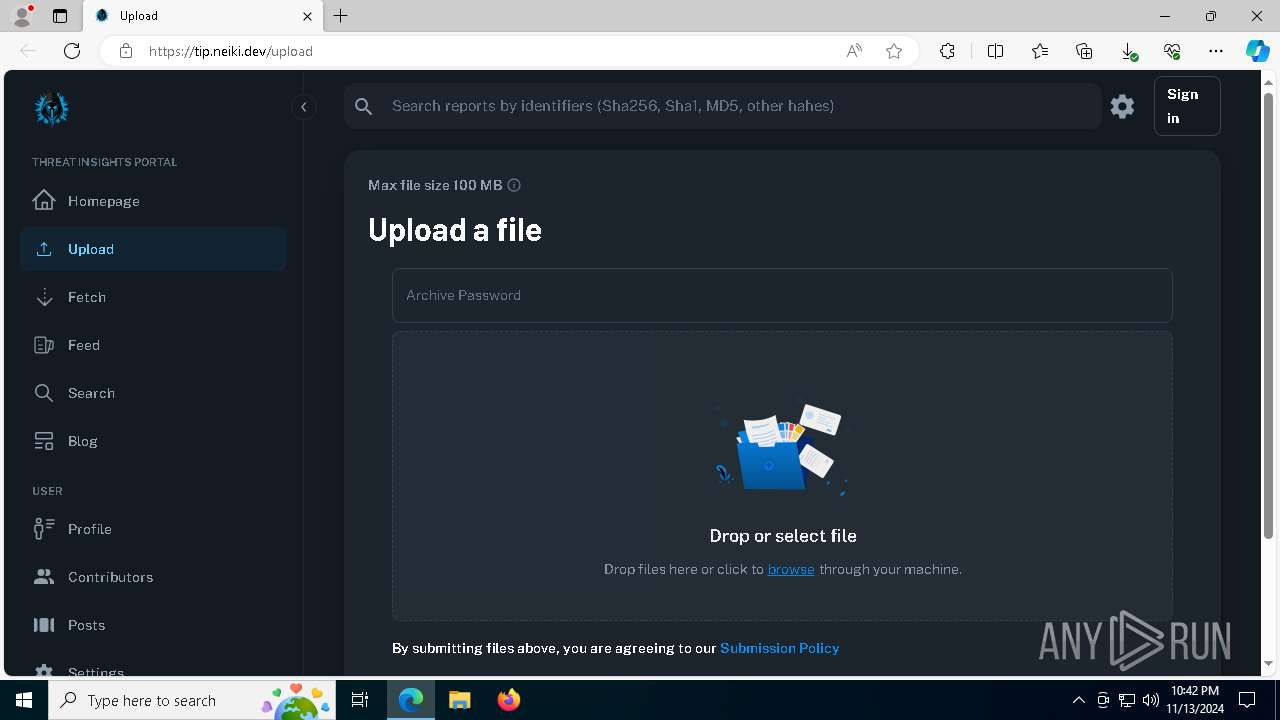
Task: Open Posts in the sidebar
Action: coord(153,625)
